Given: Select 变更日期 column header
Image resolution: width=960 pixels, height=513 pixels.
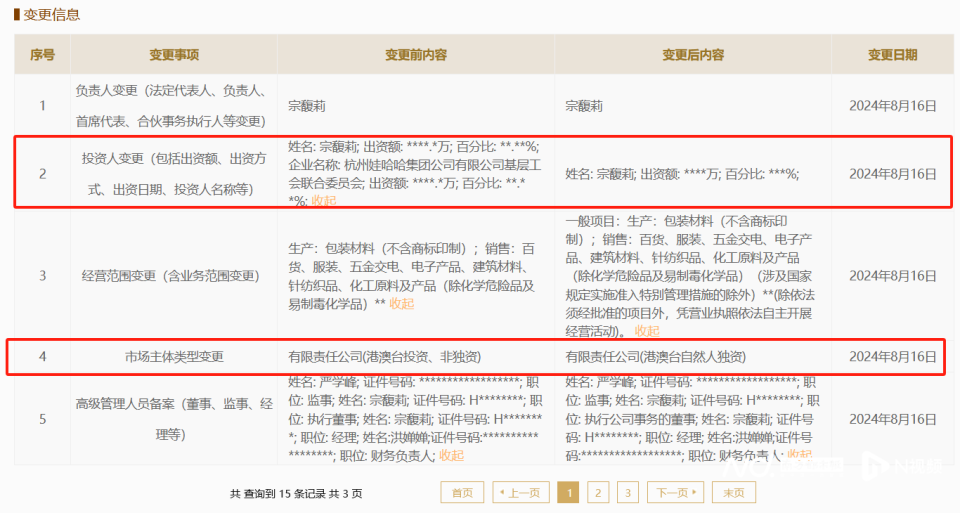Looking at the screenshot, I should tap(892, 54).
